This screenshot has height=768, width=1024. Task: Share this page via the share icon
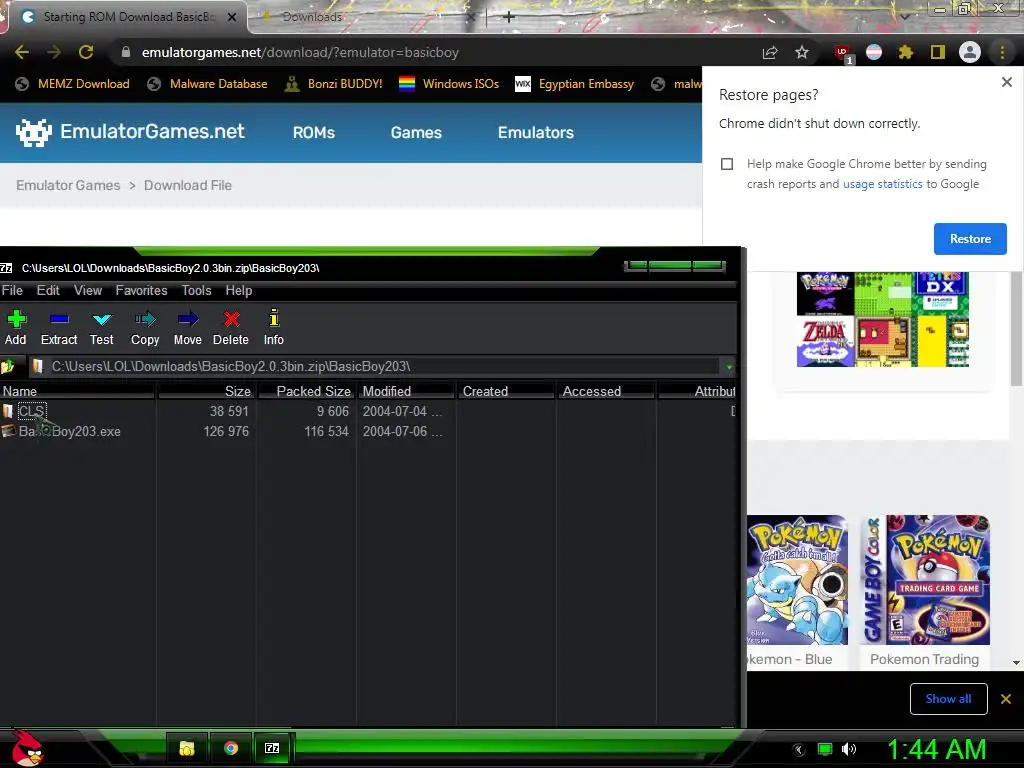point(770,52)
